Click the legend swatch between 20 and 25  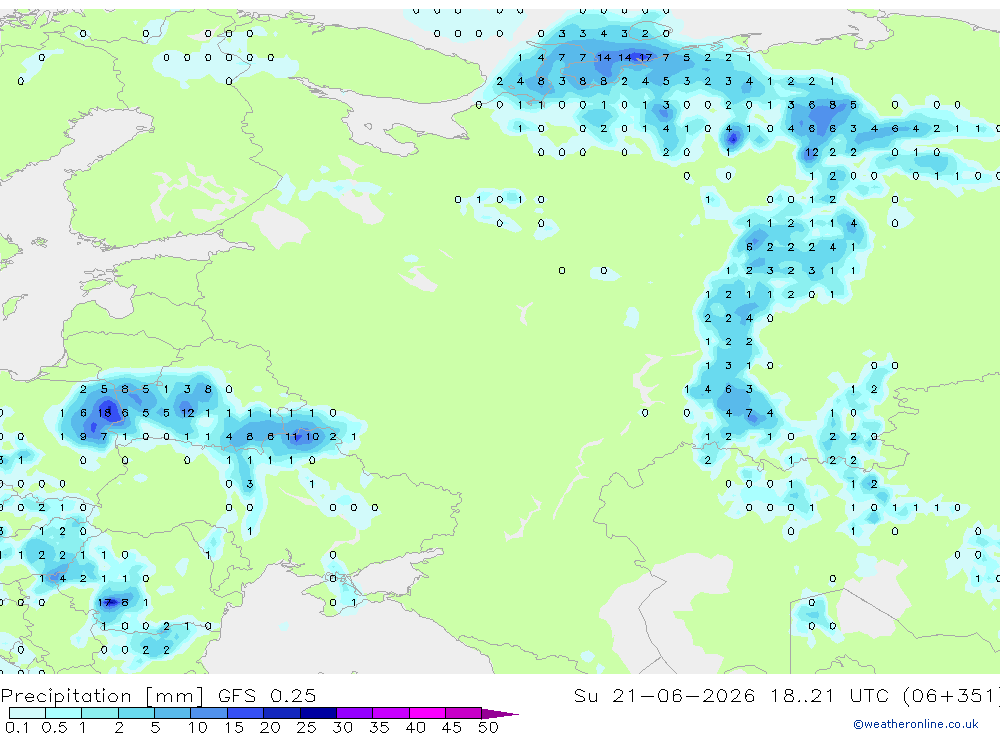[x=282, y=713]
